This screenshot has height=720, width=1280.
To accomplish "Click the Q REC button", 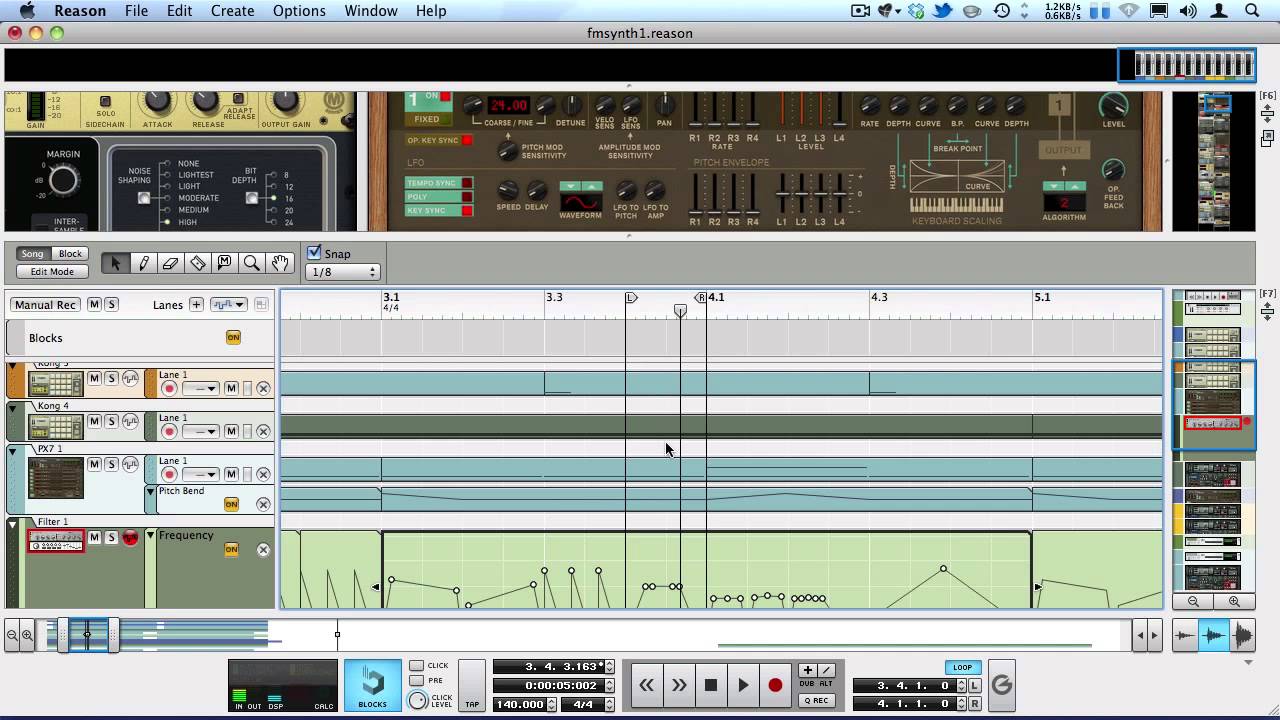I will [x=816, y=700].
